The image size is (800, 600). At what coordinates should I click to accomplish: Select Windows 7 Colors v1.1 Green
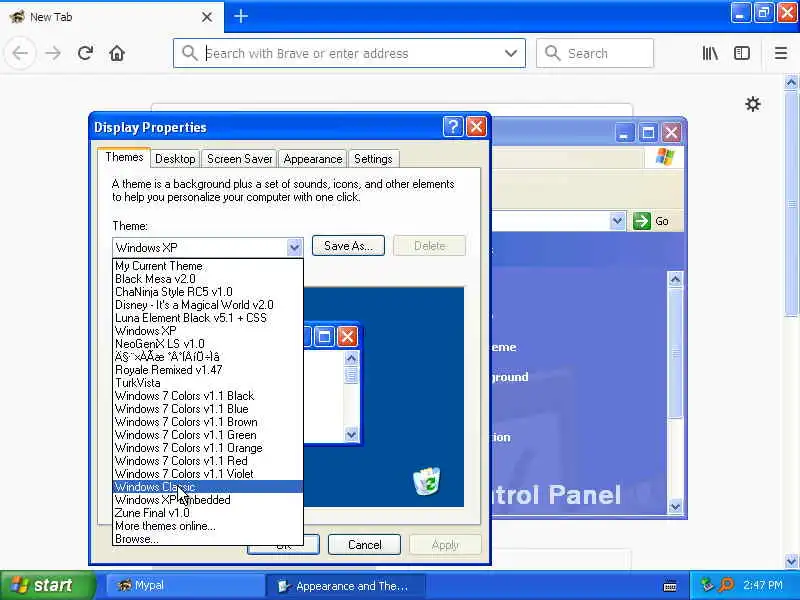(x=208, y=435)
